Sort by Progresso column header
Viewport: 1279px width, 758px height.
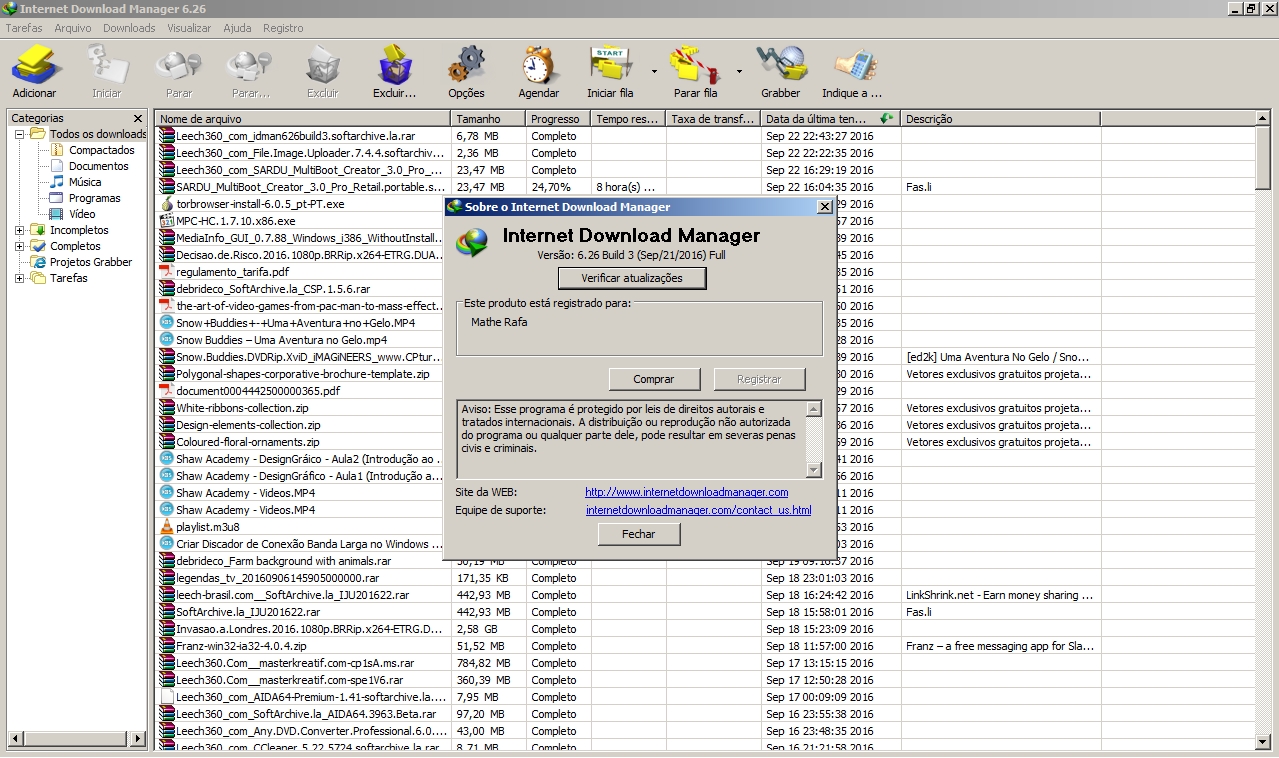click(x=558, y=119)
